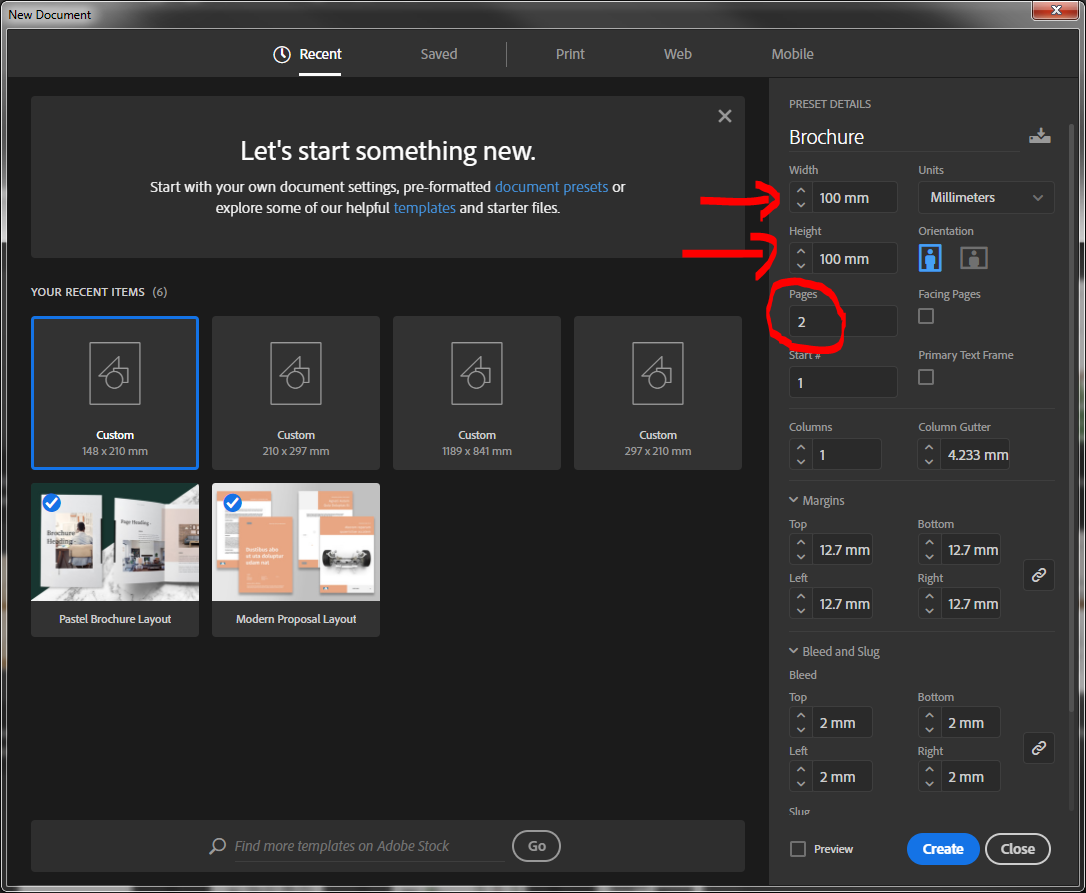Click the Right margin stepper arrows
This screenshot has width=1086, height=893.
pos(929,603)
